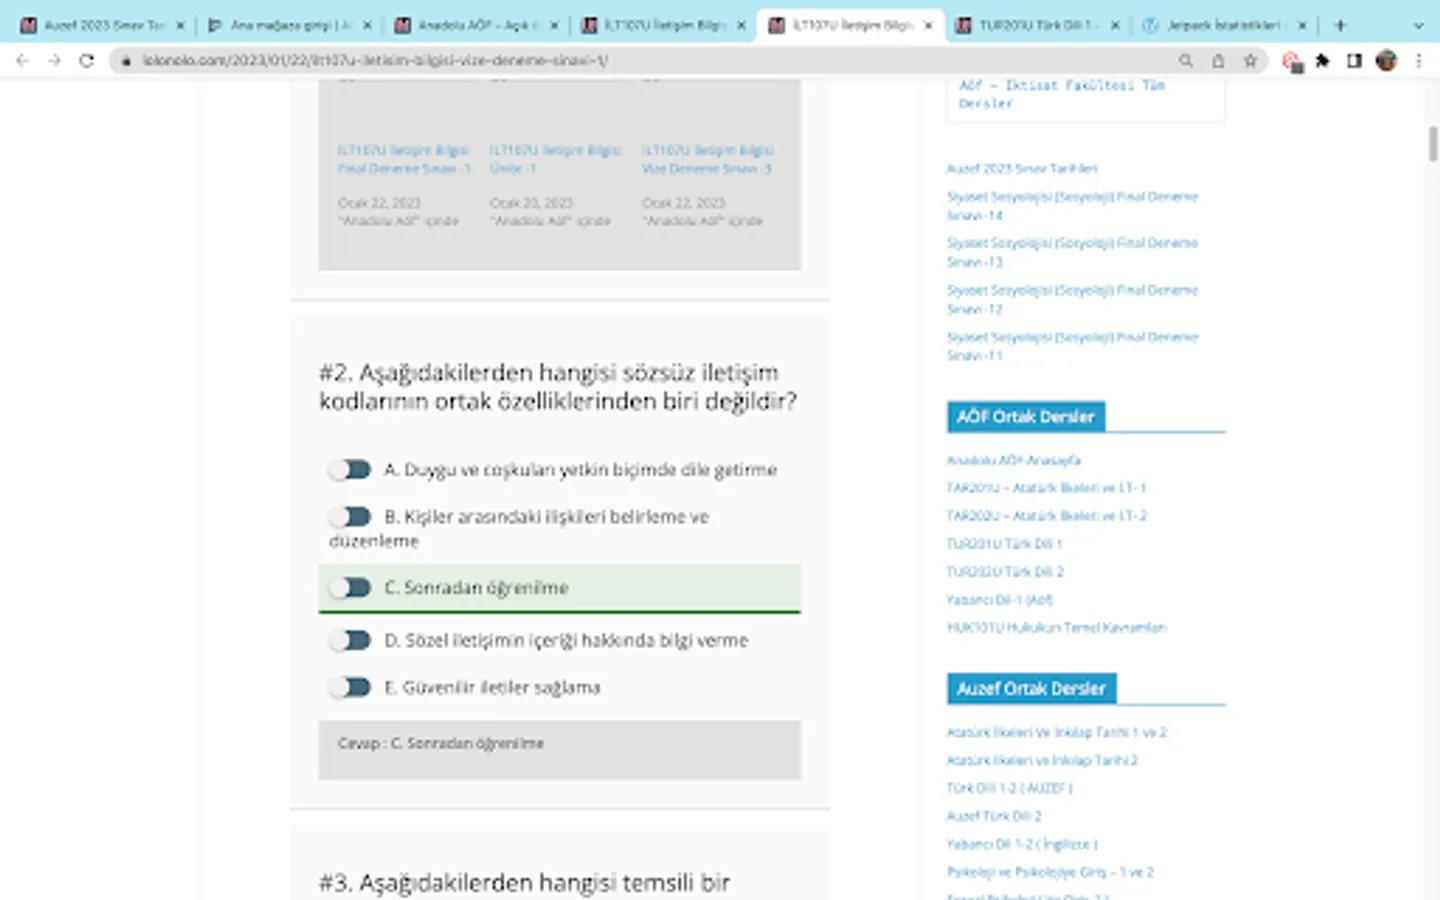Open the Extensions puzzle menu

point(1323,61)
